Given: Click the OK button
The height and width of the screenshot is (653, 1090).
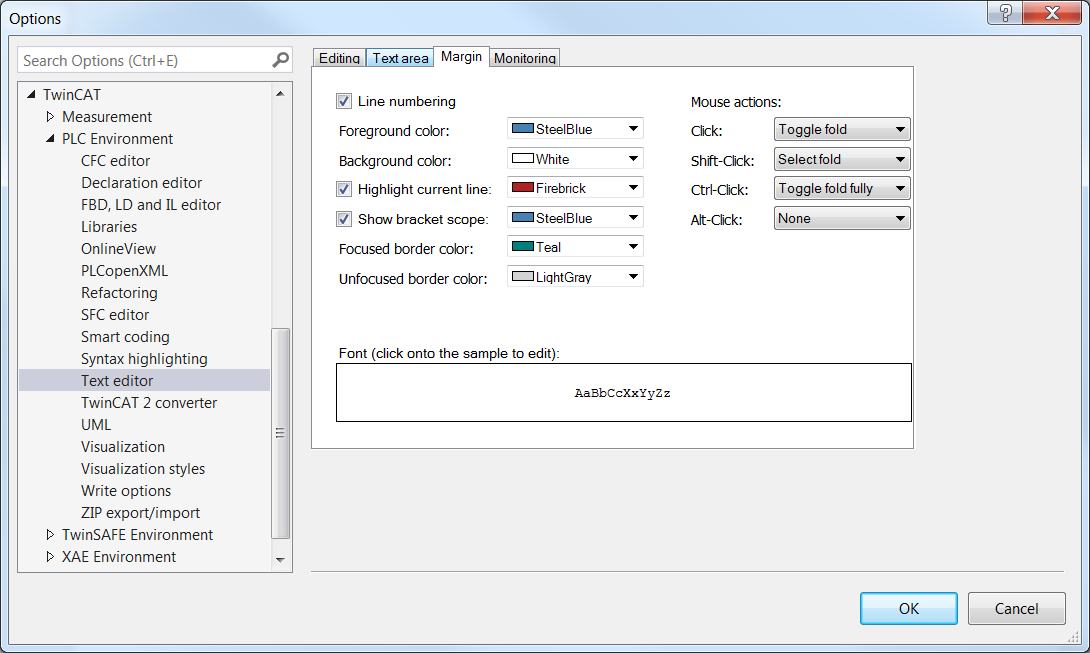Looking at the screenshot, I should coord(909,608).
